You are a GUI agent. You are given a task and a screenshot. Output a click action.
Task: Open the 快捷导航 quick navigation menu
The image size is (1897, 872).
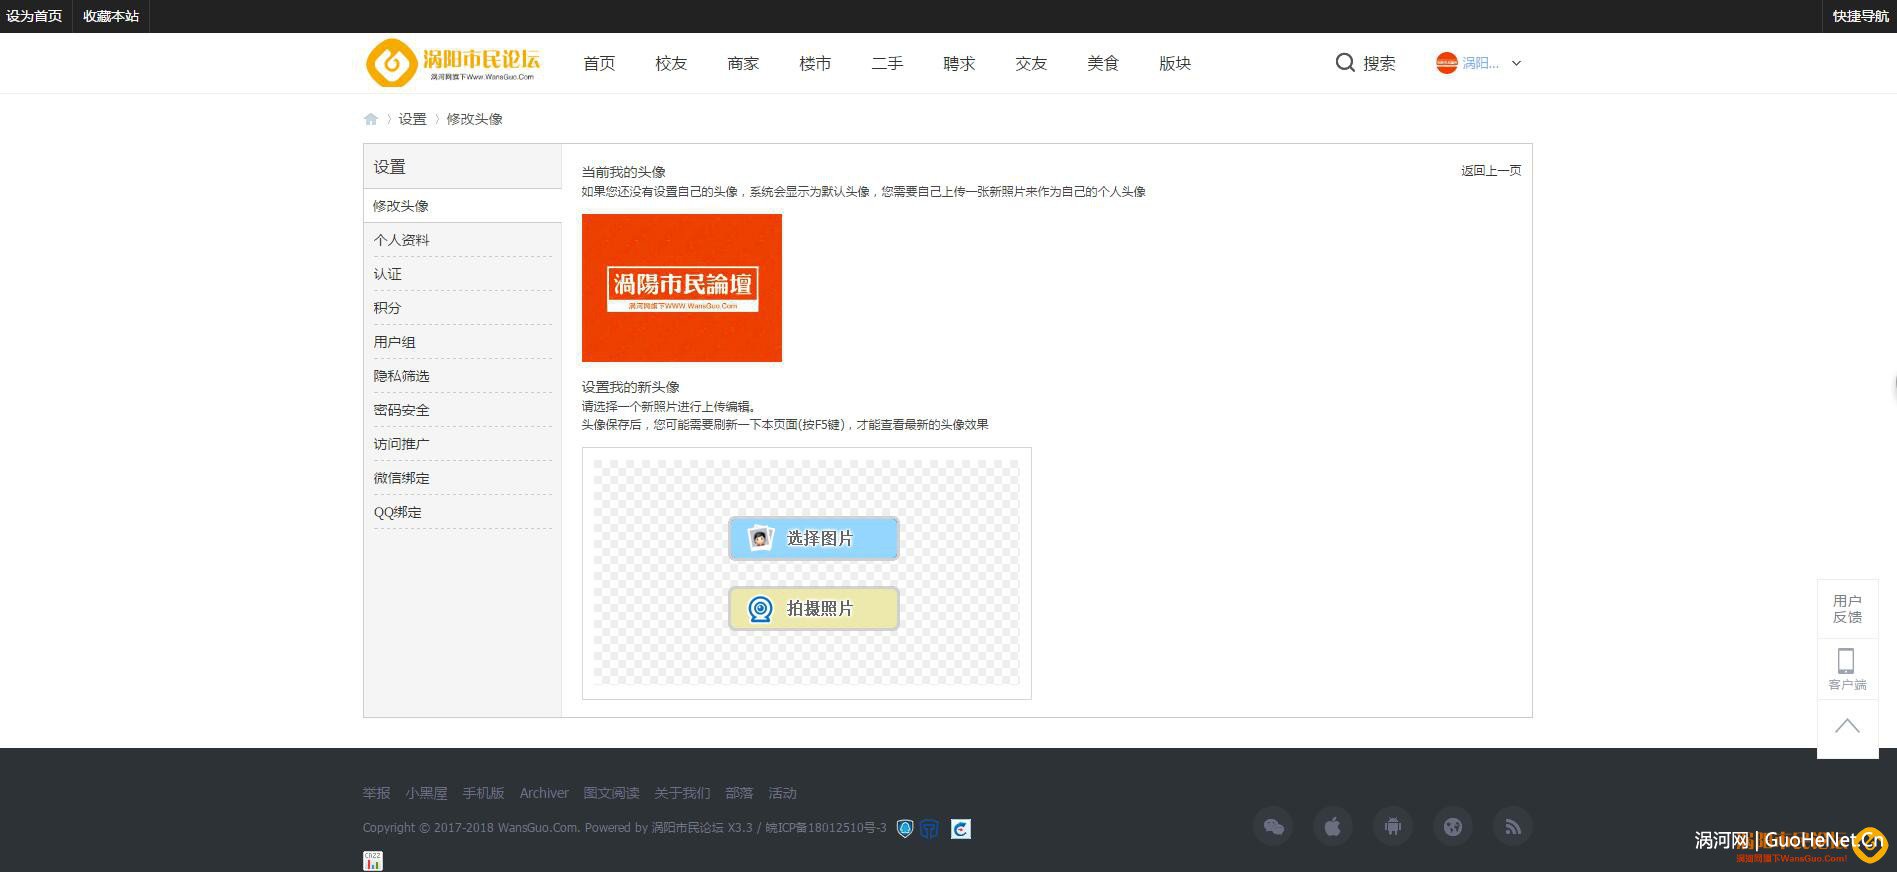pyautogui.click(x=1860, y=16)
